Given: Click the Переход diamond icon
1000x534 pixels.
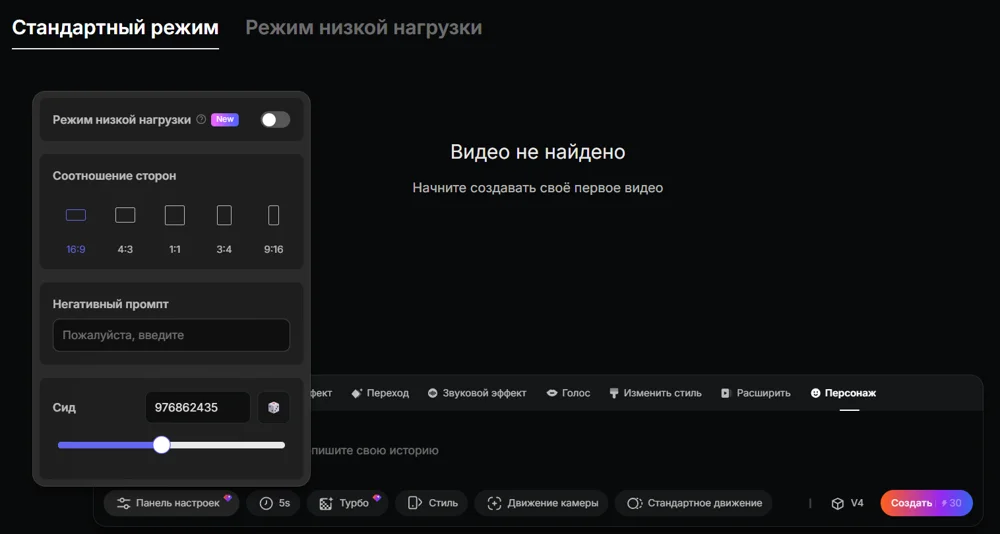Looking at the screenshot, I should click(x=357, y=393).
